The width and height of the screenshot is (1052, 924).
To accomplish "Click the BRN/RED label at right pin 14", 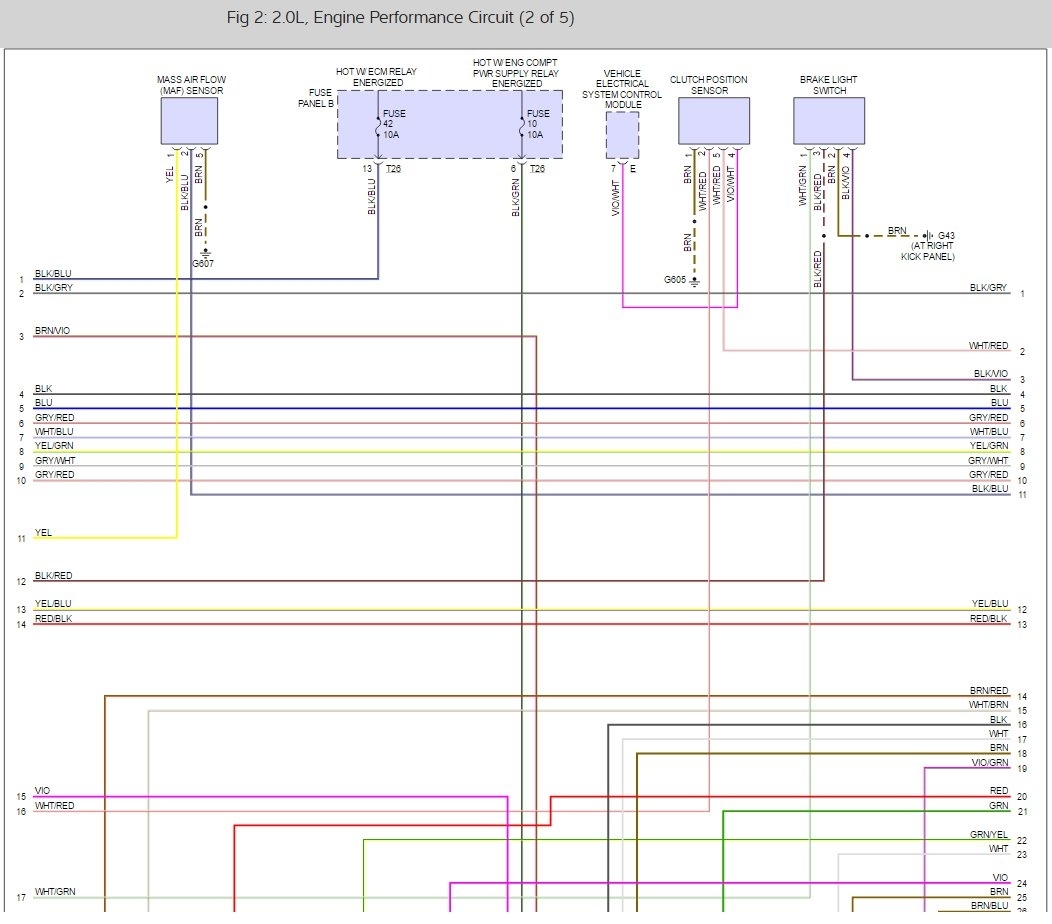I will click(989, 690).
